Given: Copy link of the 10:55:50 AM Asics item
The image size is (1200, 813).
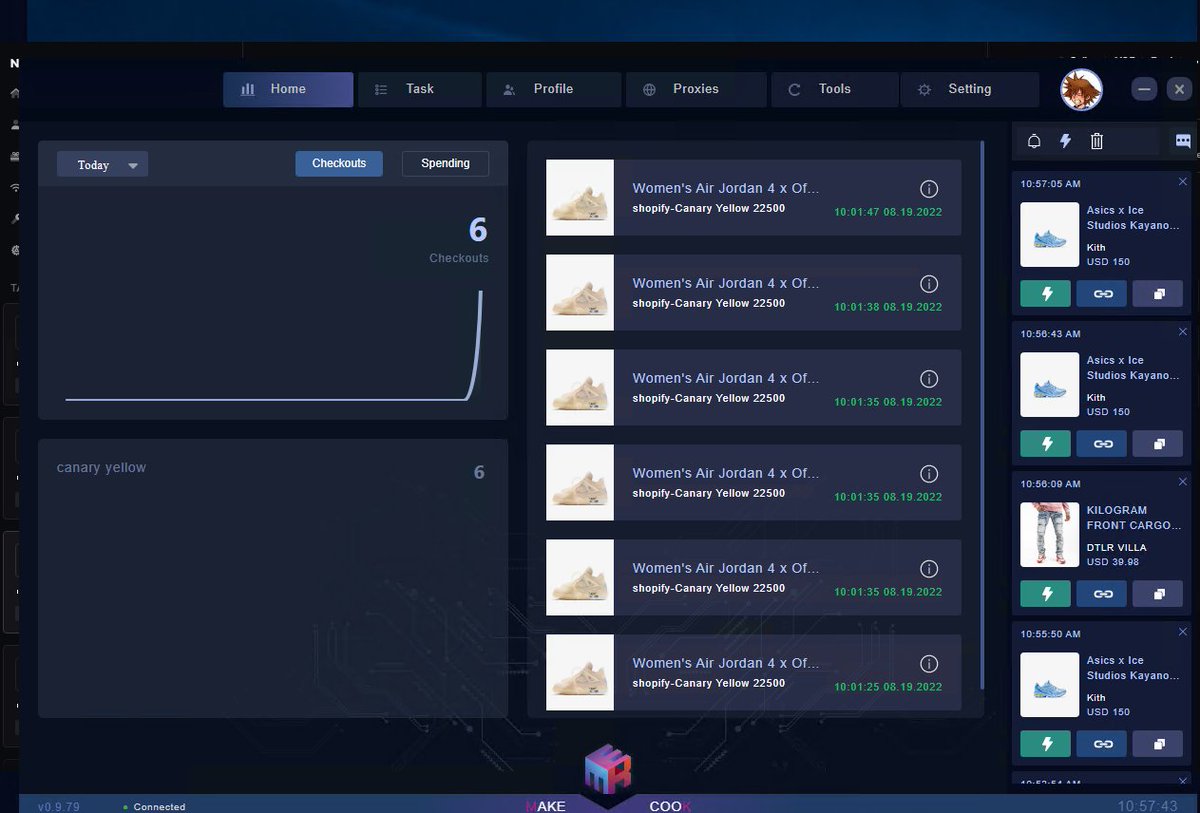Looking at the screenshot, I should pyautogui.click(x=1103, y=744).
